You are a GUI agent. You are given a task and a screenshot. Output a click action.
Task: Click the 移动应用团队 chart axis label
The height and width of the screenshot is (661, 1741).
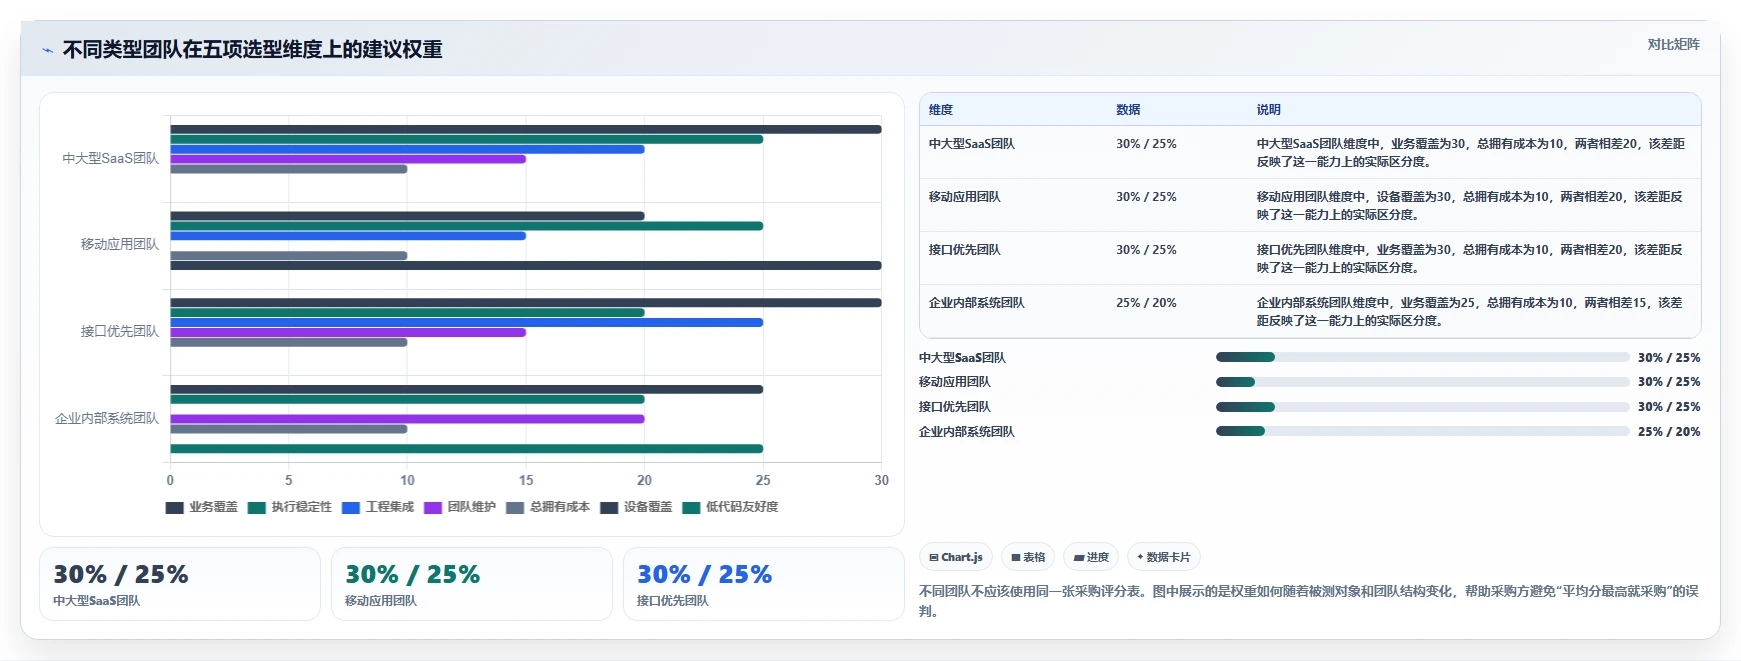(120, 244)
